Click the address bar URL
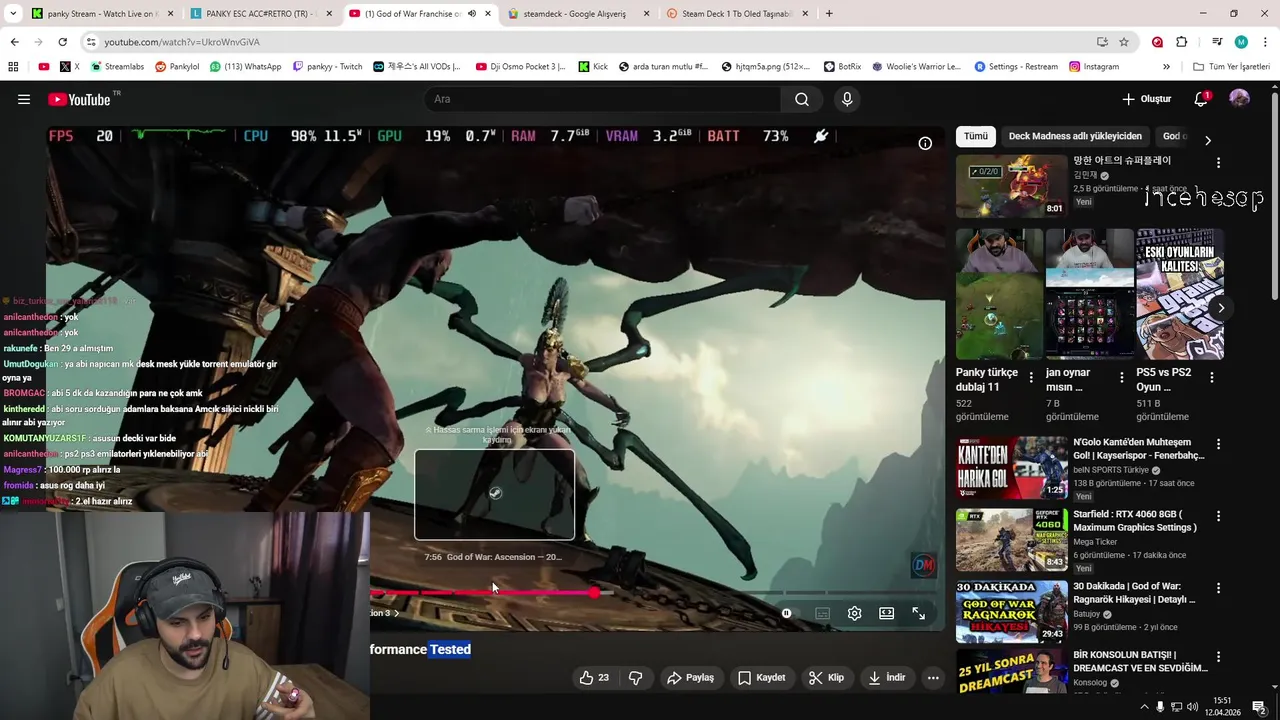 tap(181, 42)
